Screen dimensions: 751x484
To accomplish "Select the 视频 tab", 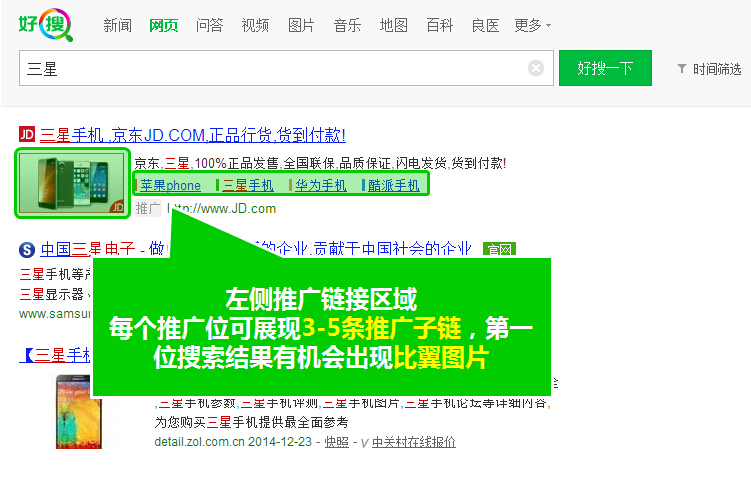I will tap(255, 25).
